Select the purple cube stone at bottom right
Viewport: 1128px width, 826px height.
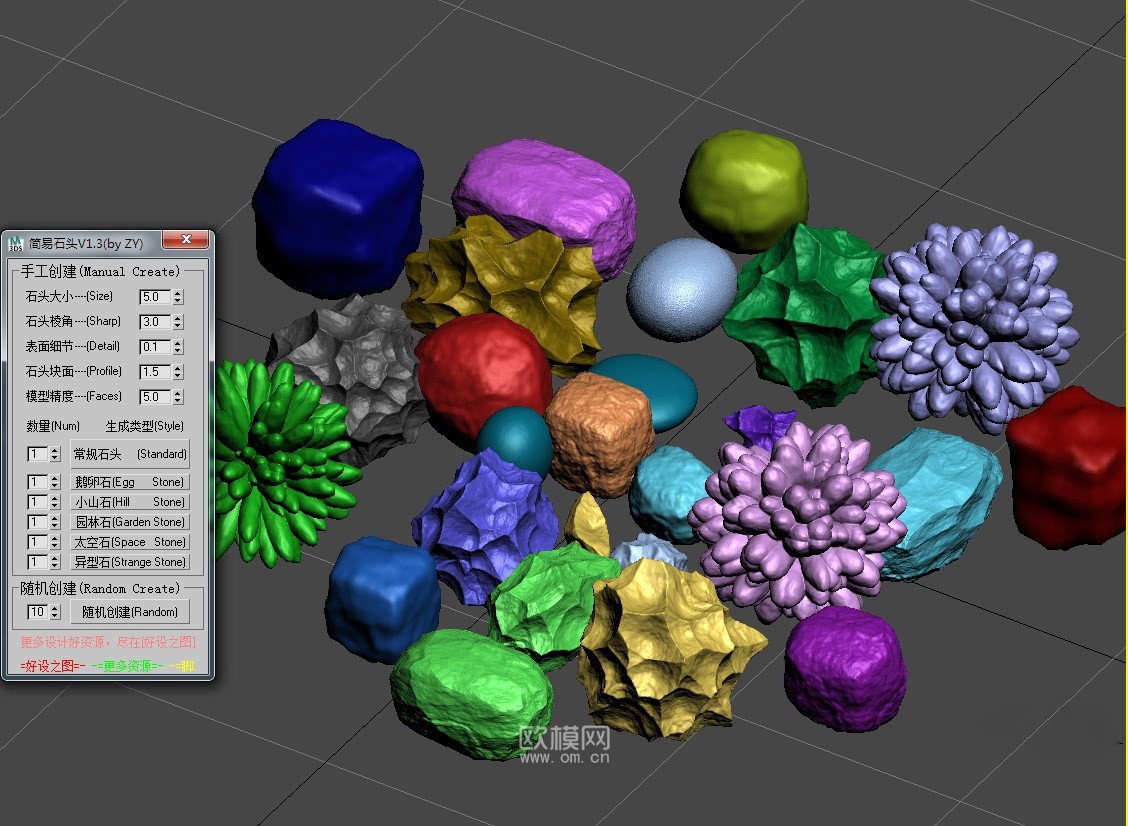[x=845, y=669]
